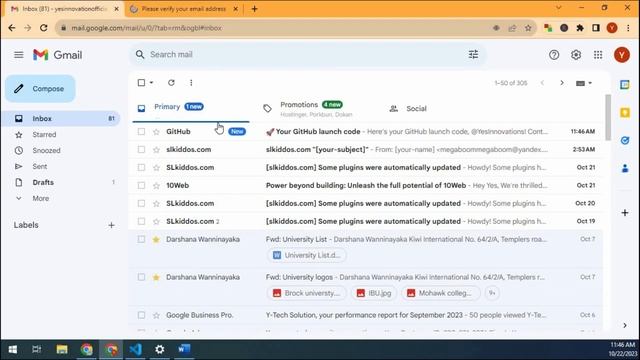640x360 pixels.
Task: Star the Google Business Profile email
Action: (x=156, y=315)
